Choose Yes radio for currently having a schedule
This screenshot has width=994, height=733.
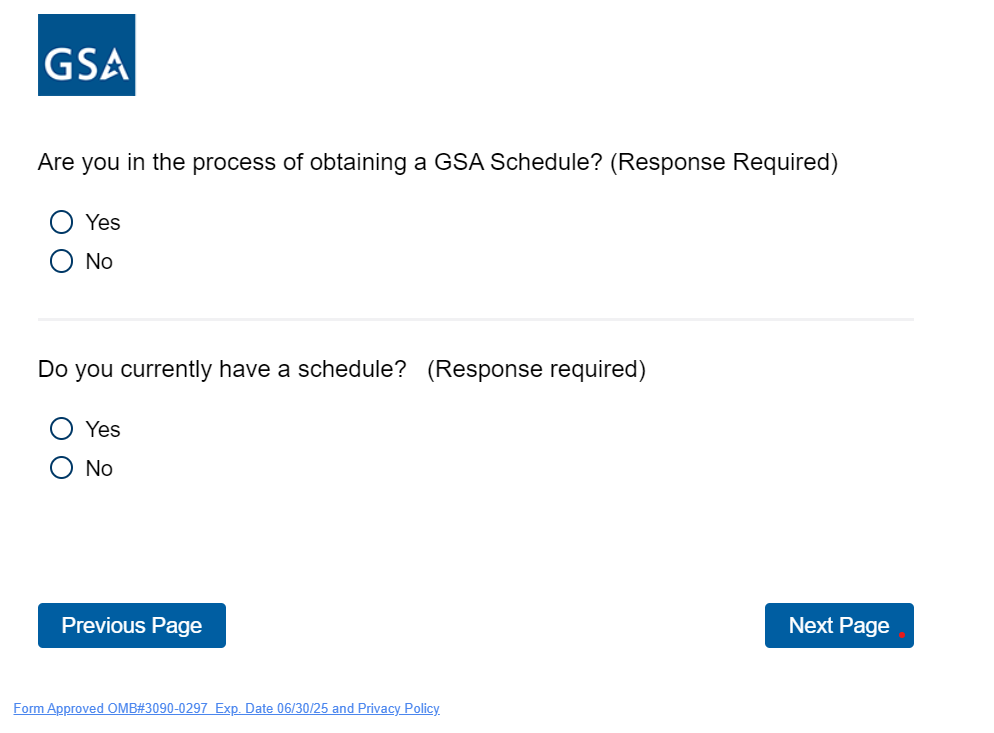coord(61,429)
